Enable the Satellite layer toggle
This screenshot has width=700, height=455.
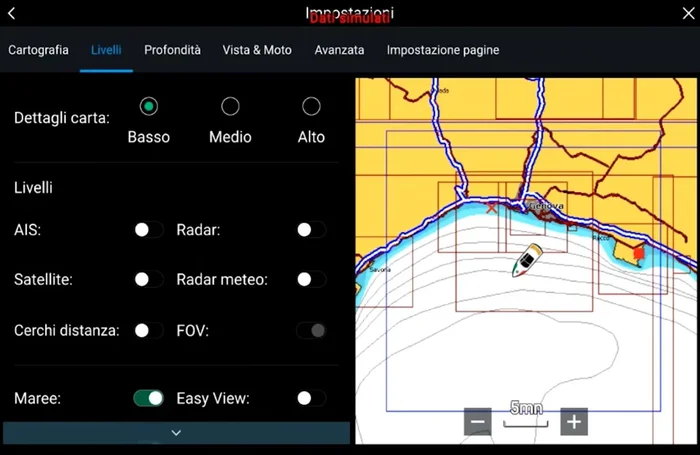[149, 280]
